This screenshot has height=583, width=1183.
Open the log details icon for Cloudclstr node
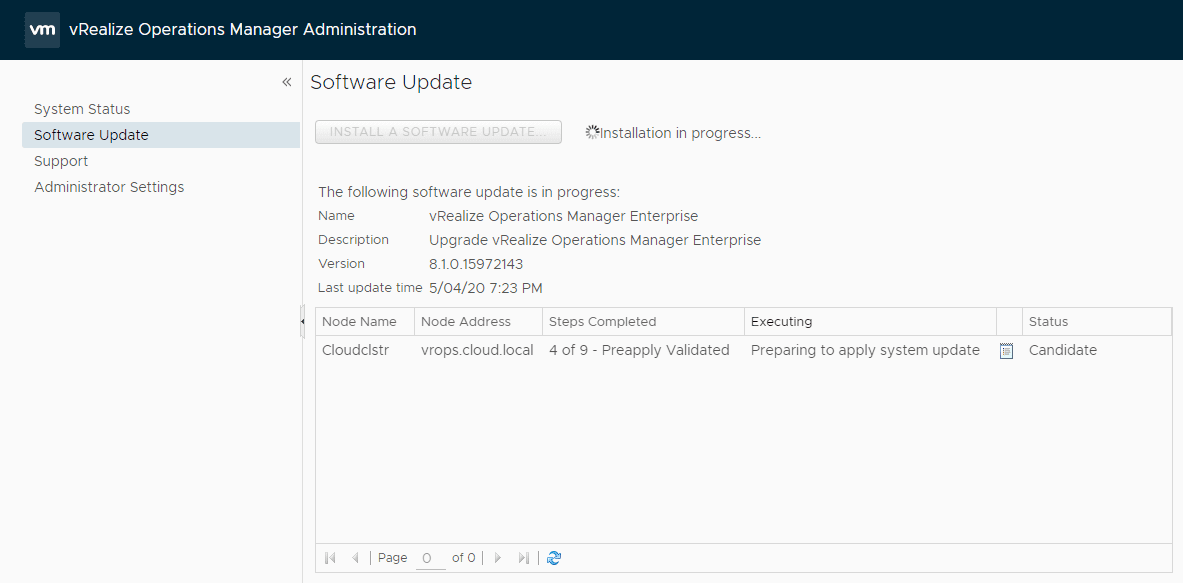point(1008,350)
